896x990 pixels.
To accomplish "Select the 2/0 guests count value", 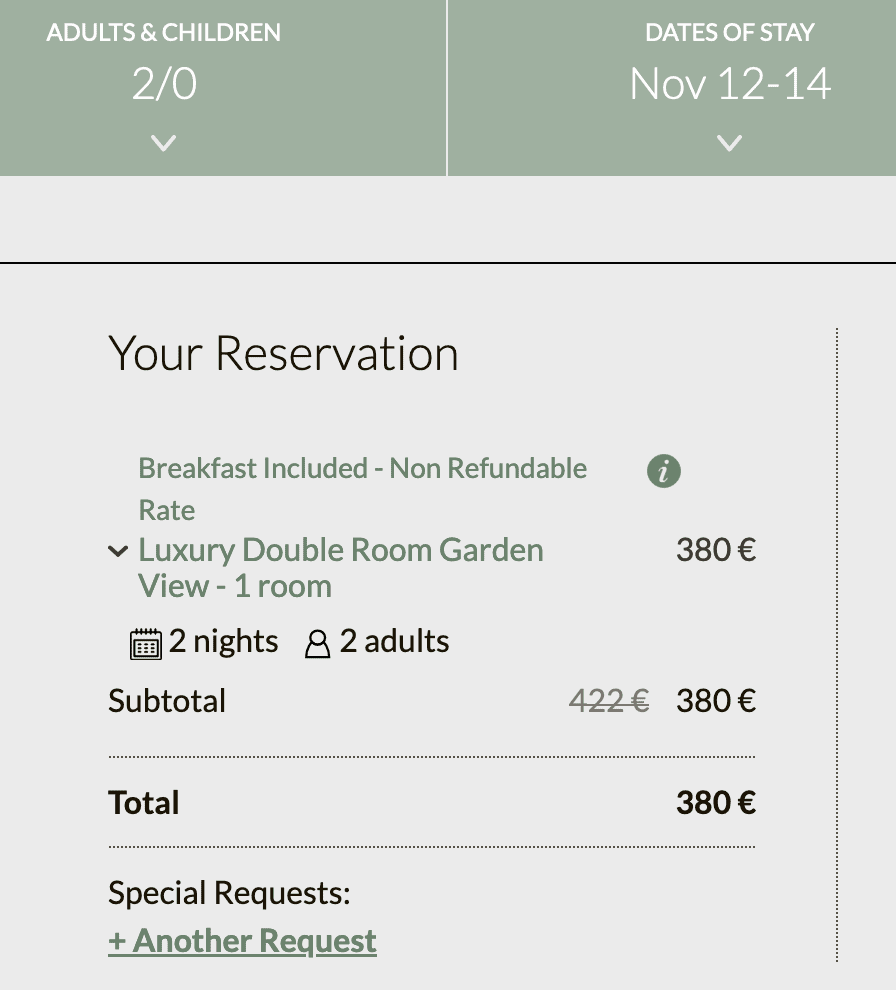I will click(164, 84).
